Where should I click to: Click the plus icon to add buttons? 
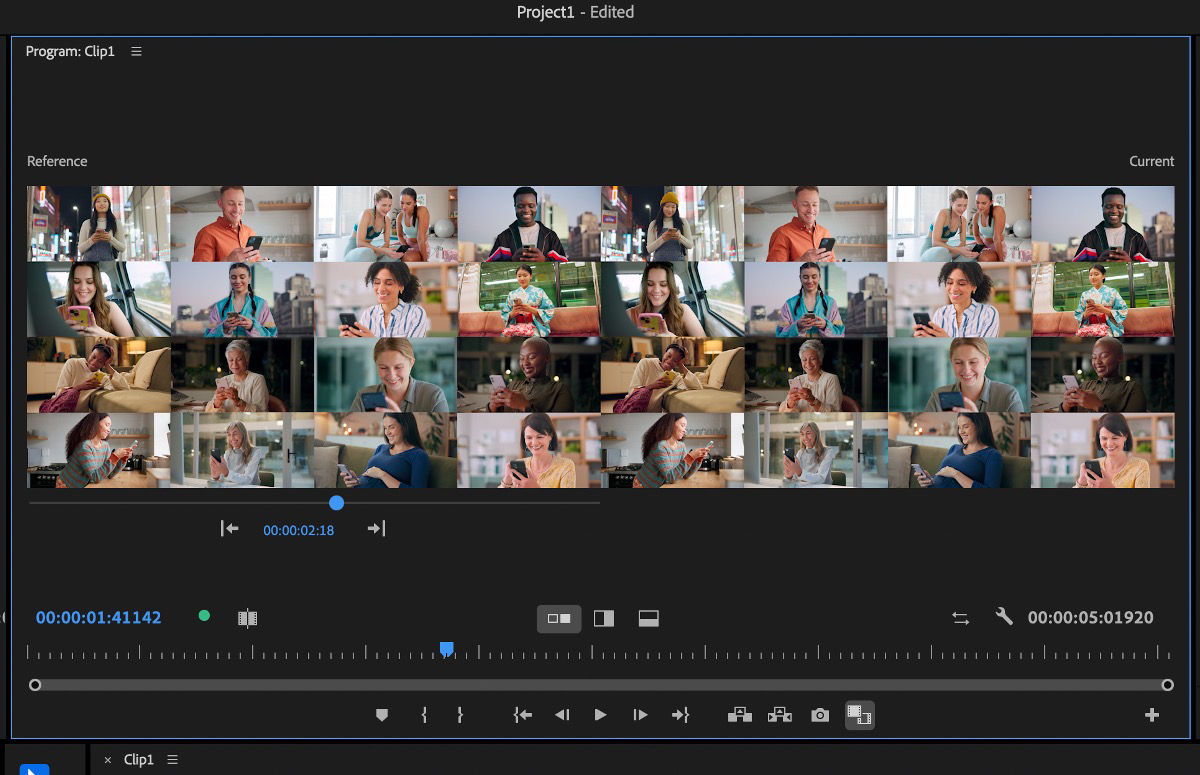(x=1150, y=715)
